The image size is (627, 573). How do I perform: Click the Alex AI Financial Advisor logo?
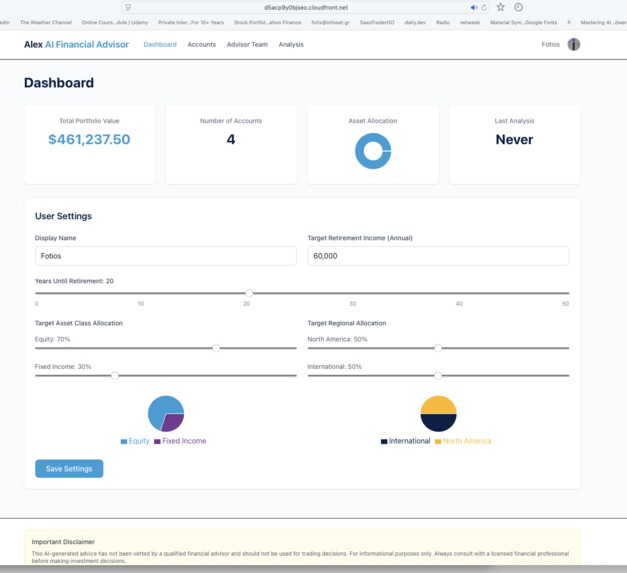(x=76, y=44)
